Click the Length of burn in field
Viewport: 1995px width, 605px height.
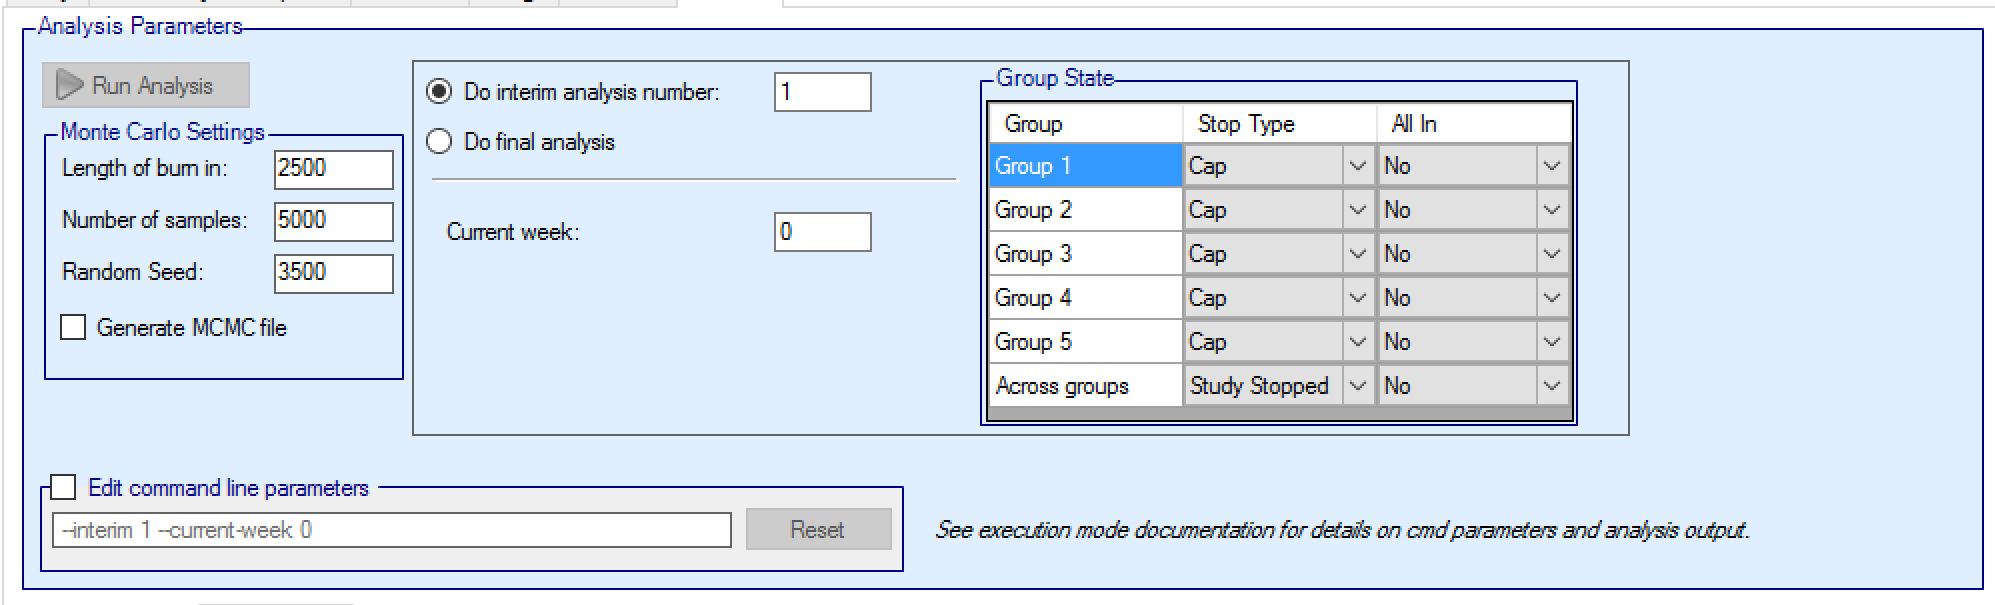pyautogui.click(x=333, y=169)
